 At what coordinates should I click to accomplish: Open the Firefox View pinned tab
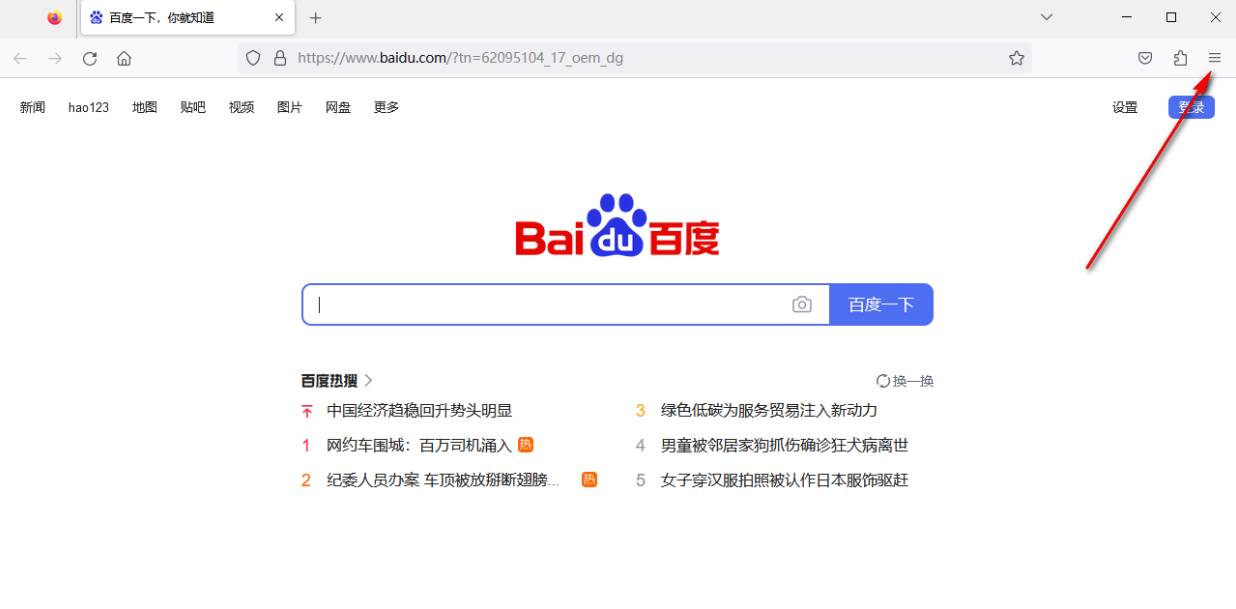pos(54,18)
